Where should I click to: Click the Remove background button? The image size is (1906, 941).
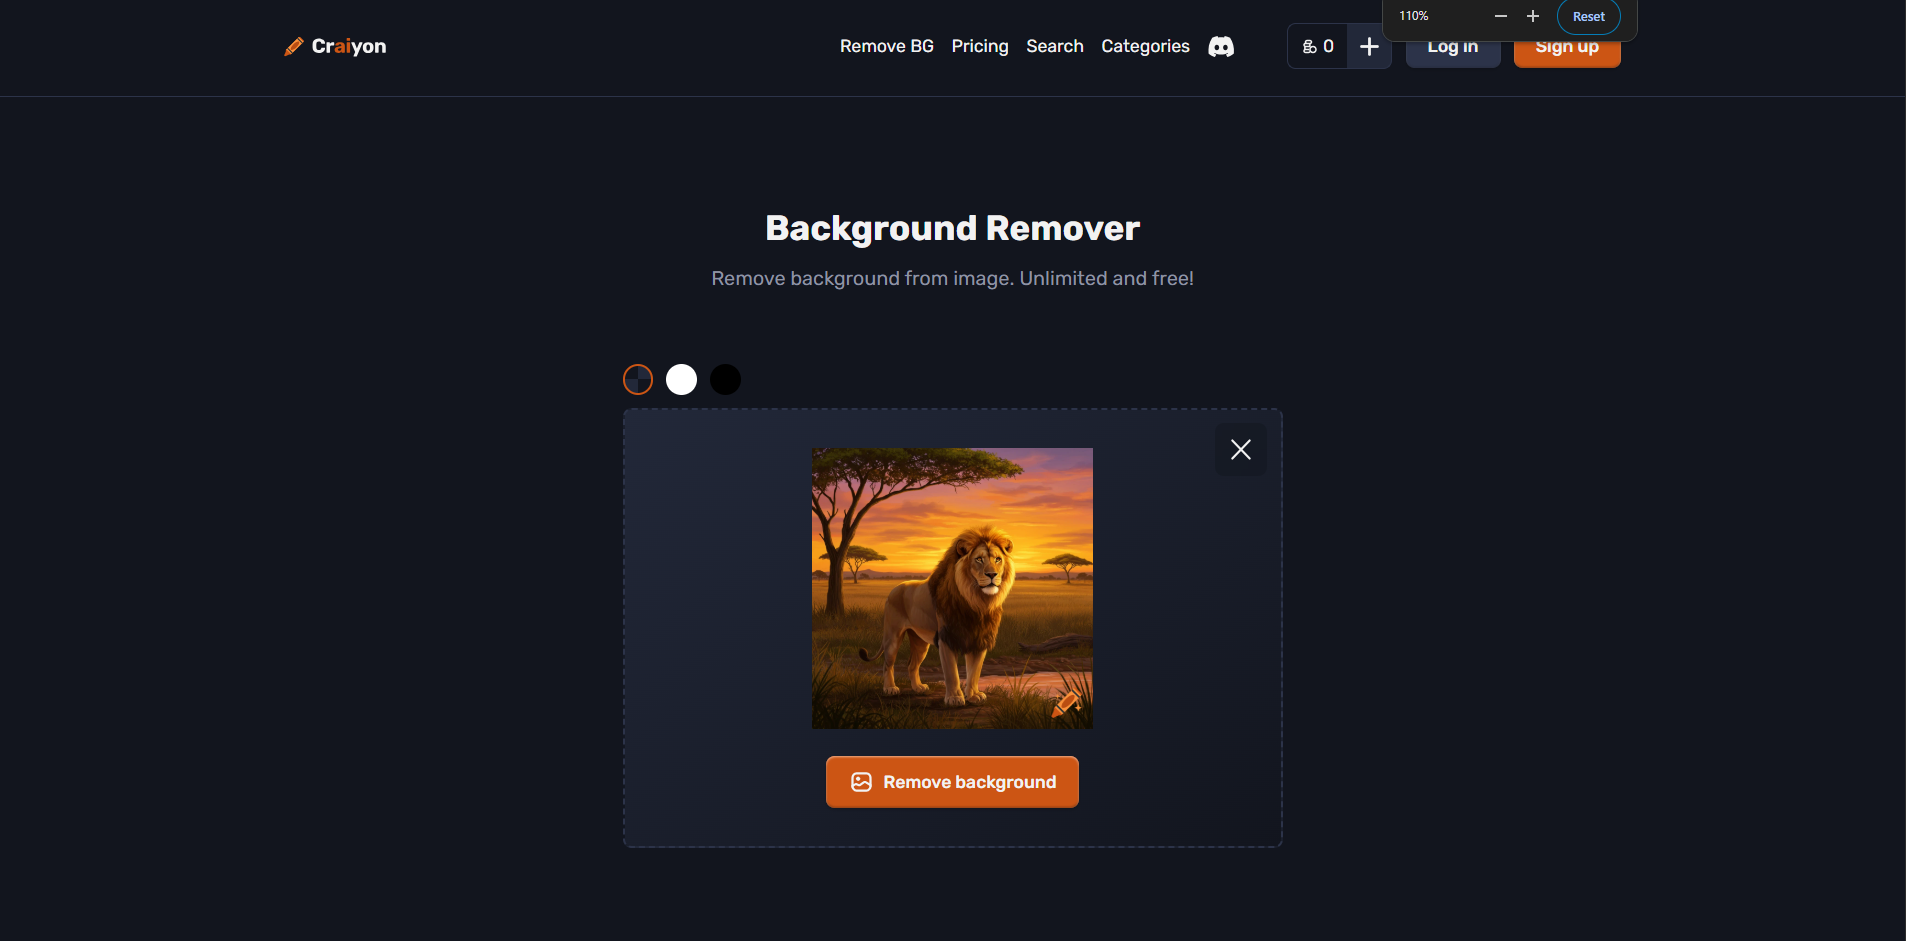[952, 782]
